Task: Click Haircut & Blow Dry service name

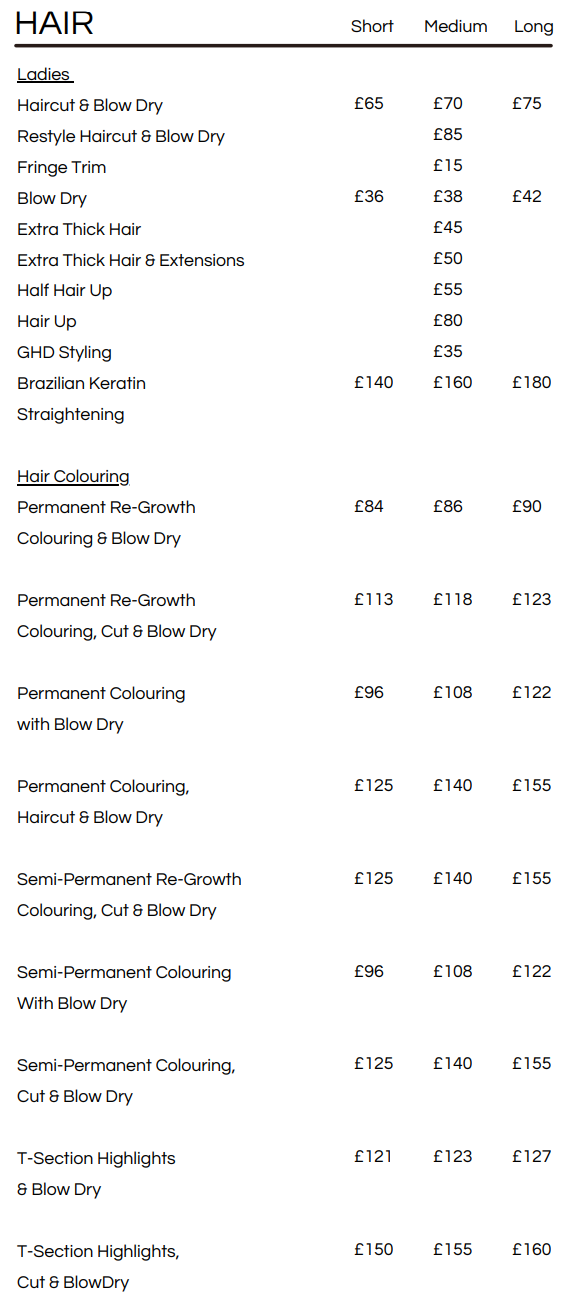Action: pos(90,105)
